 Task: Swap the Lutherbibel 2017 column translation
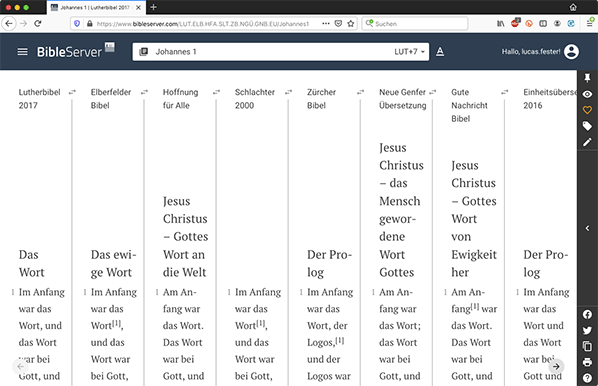click(x=72, y=92)
